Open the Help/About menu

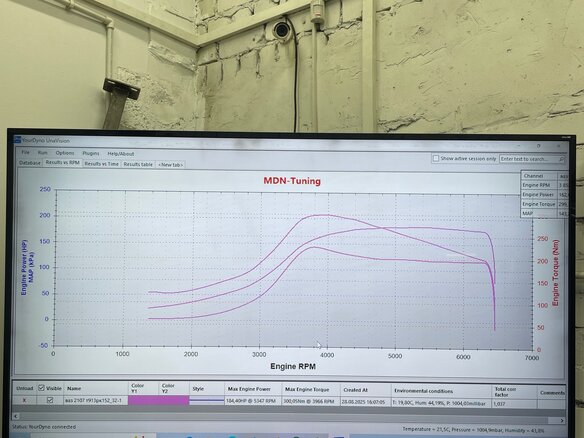click(121, 154)
